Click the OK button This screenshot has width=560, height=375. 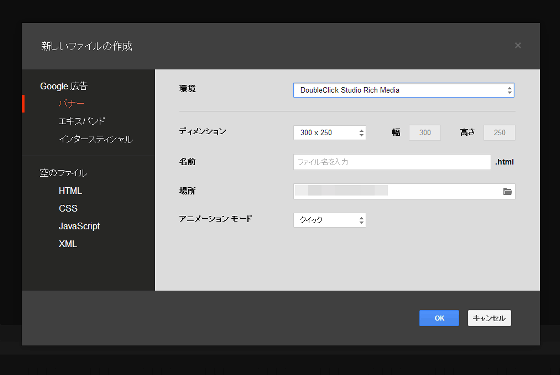(x=439, y=318)
